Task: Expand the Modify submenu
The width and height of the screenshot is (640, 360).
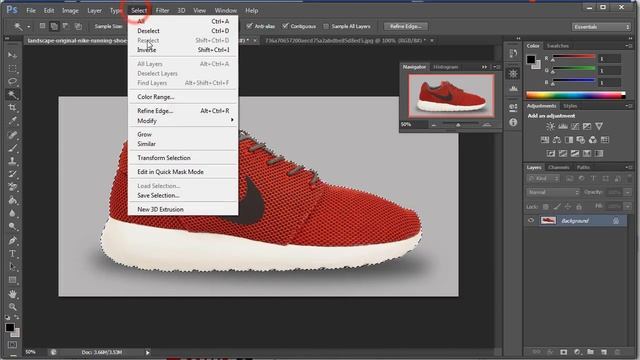Action: (183, 121)
